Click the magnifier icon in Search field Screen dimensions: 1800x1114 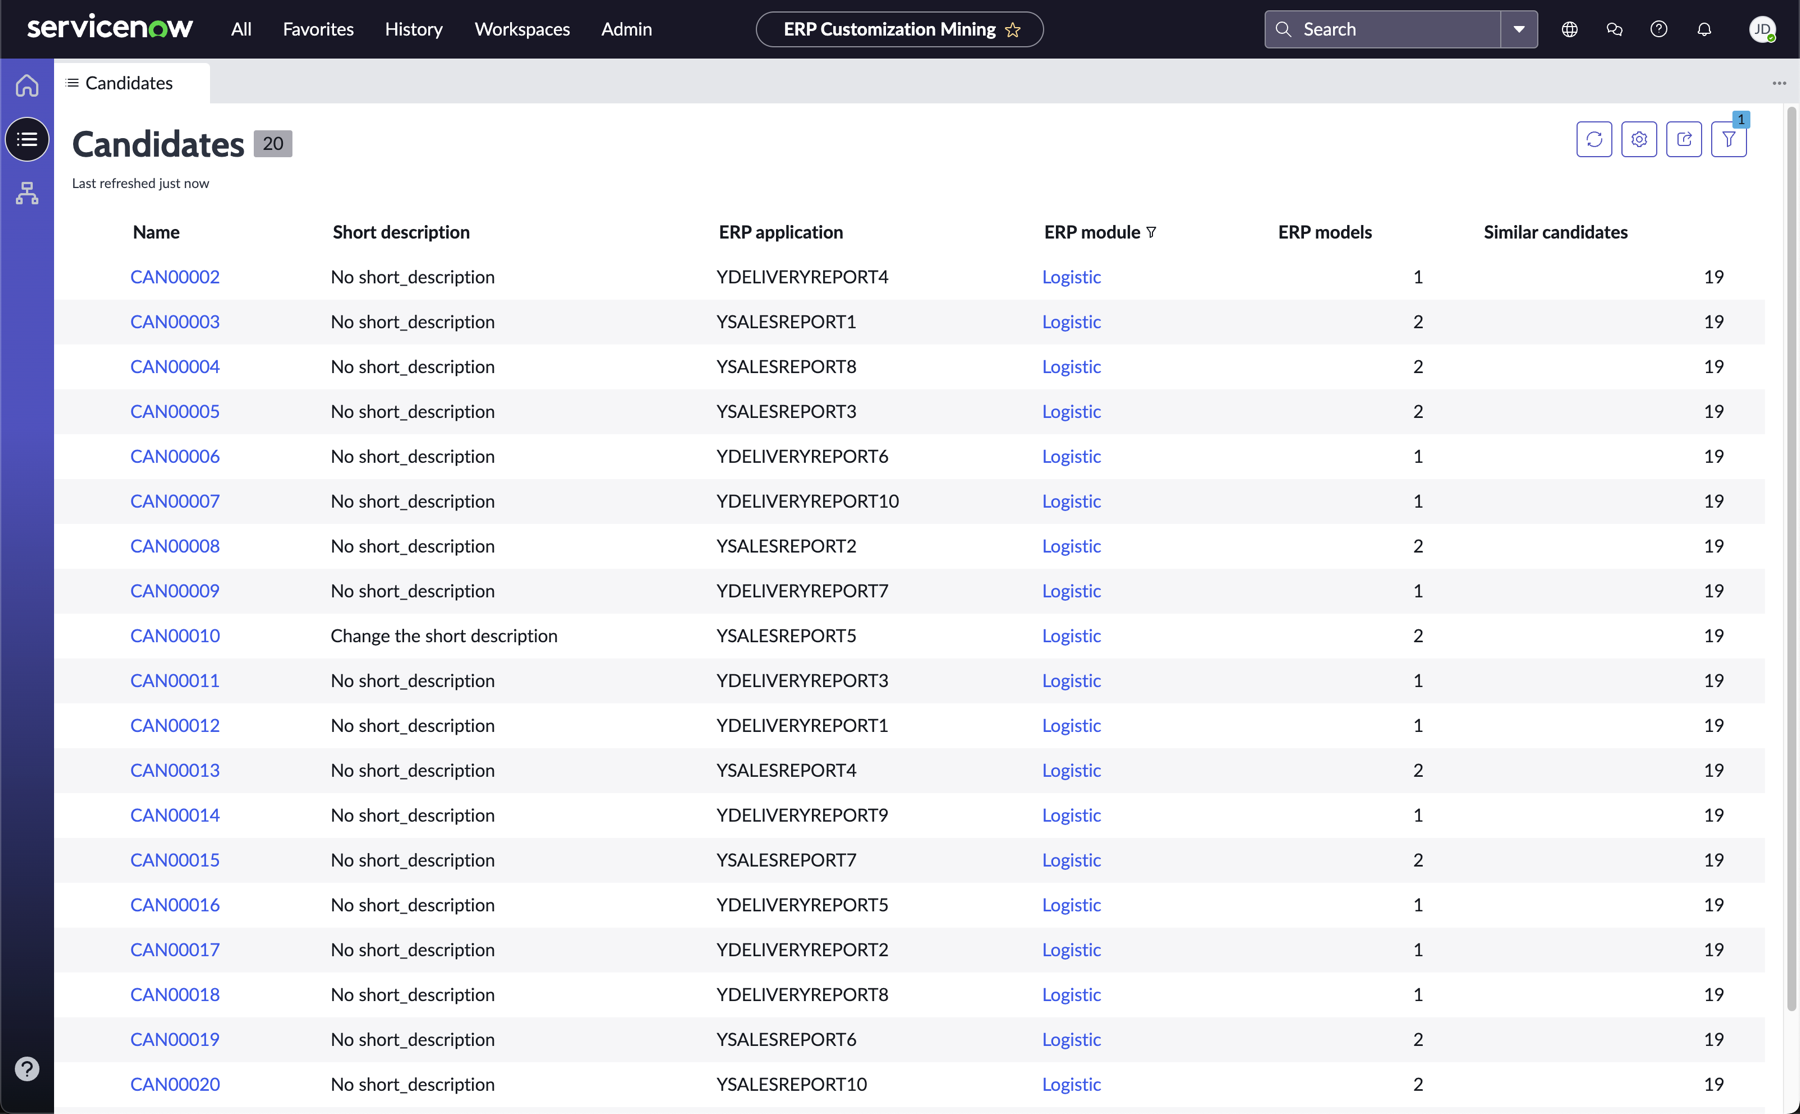pyautogui.click(x=1284, y=29)
